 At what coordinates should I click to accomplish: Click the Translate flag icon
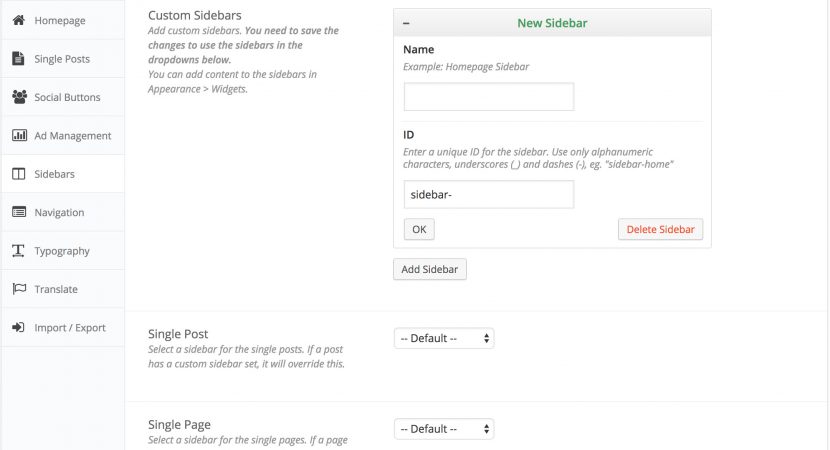19,289
